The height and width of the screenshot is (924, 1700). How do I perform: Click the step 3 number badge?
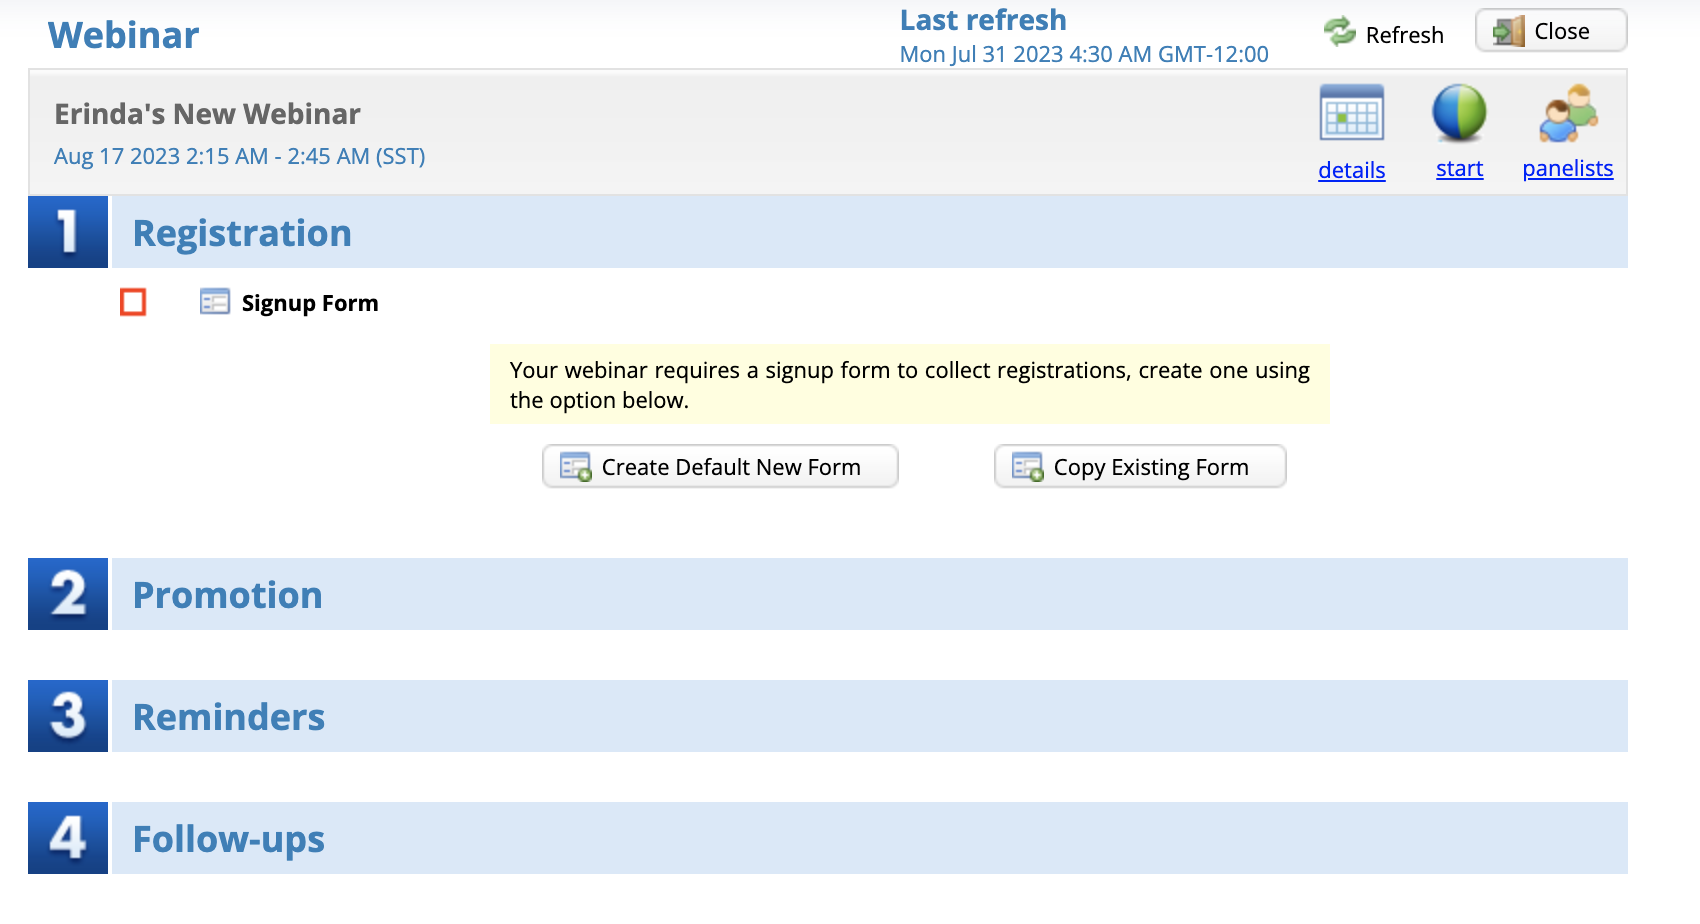click(x=68, y=716)
